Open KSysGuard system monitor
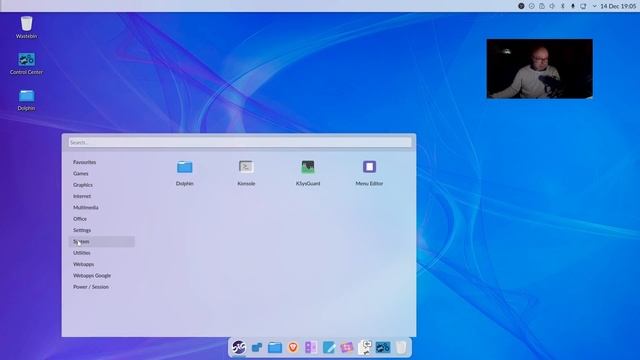640x360 pixels. click(308, 173)
